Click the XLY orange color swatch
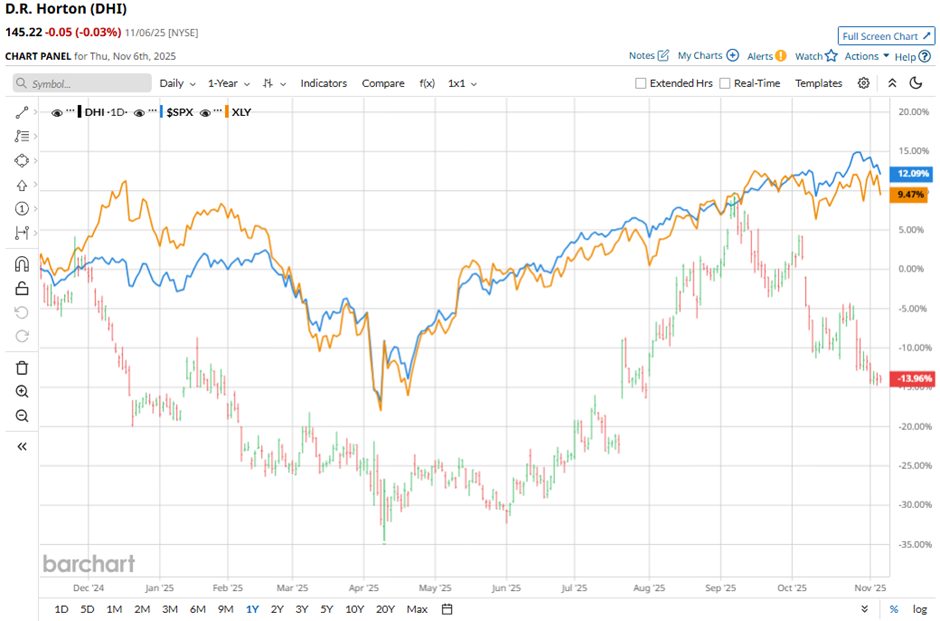This screenshot has height=621, width=940. coord(227,112)
